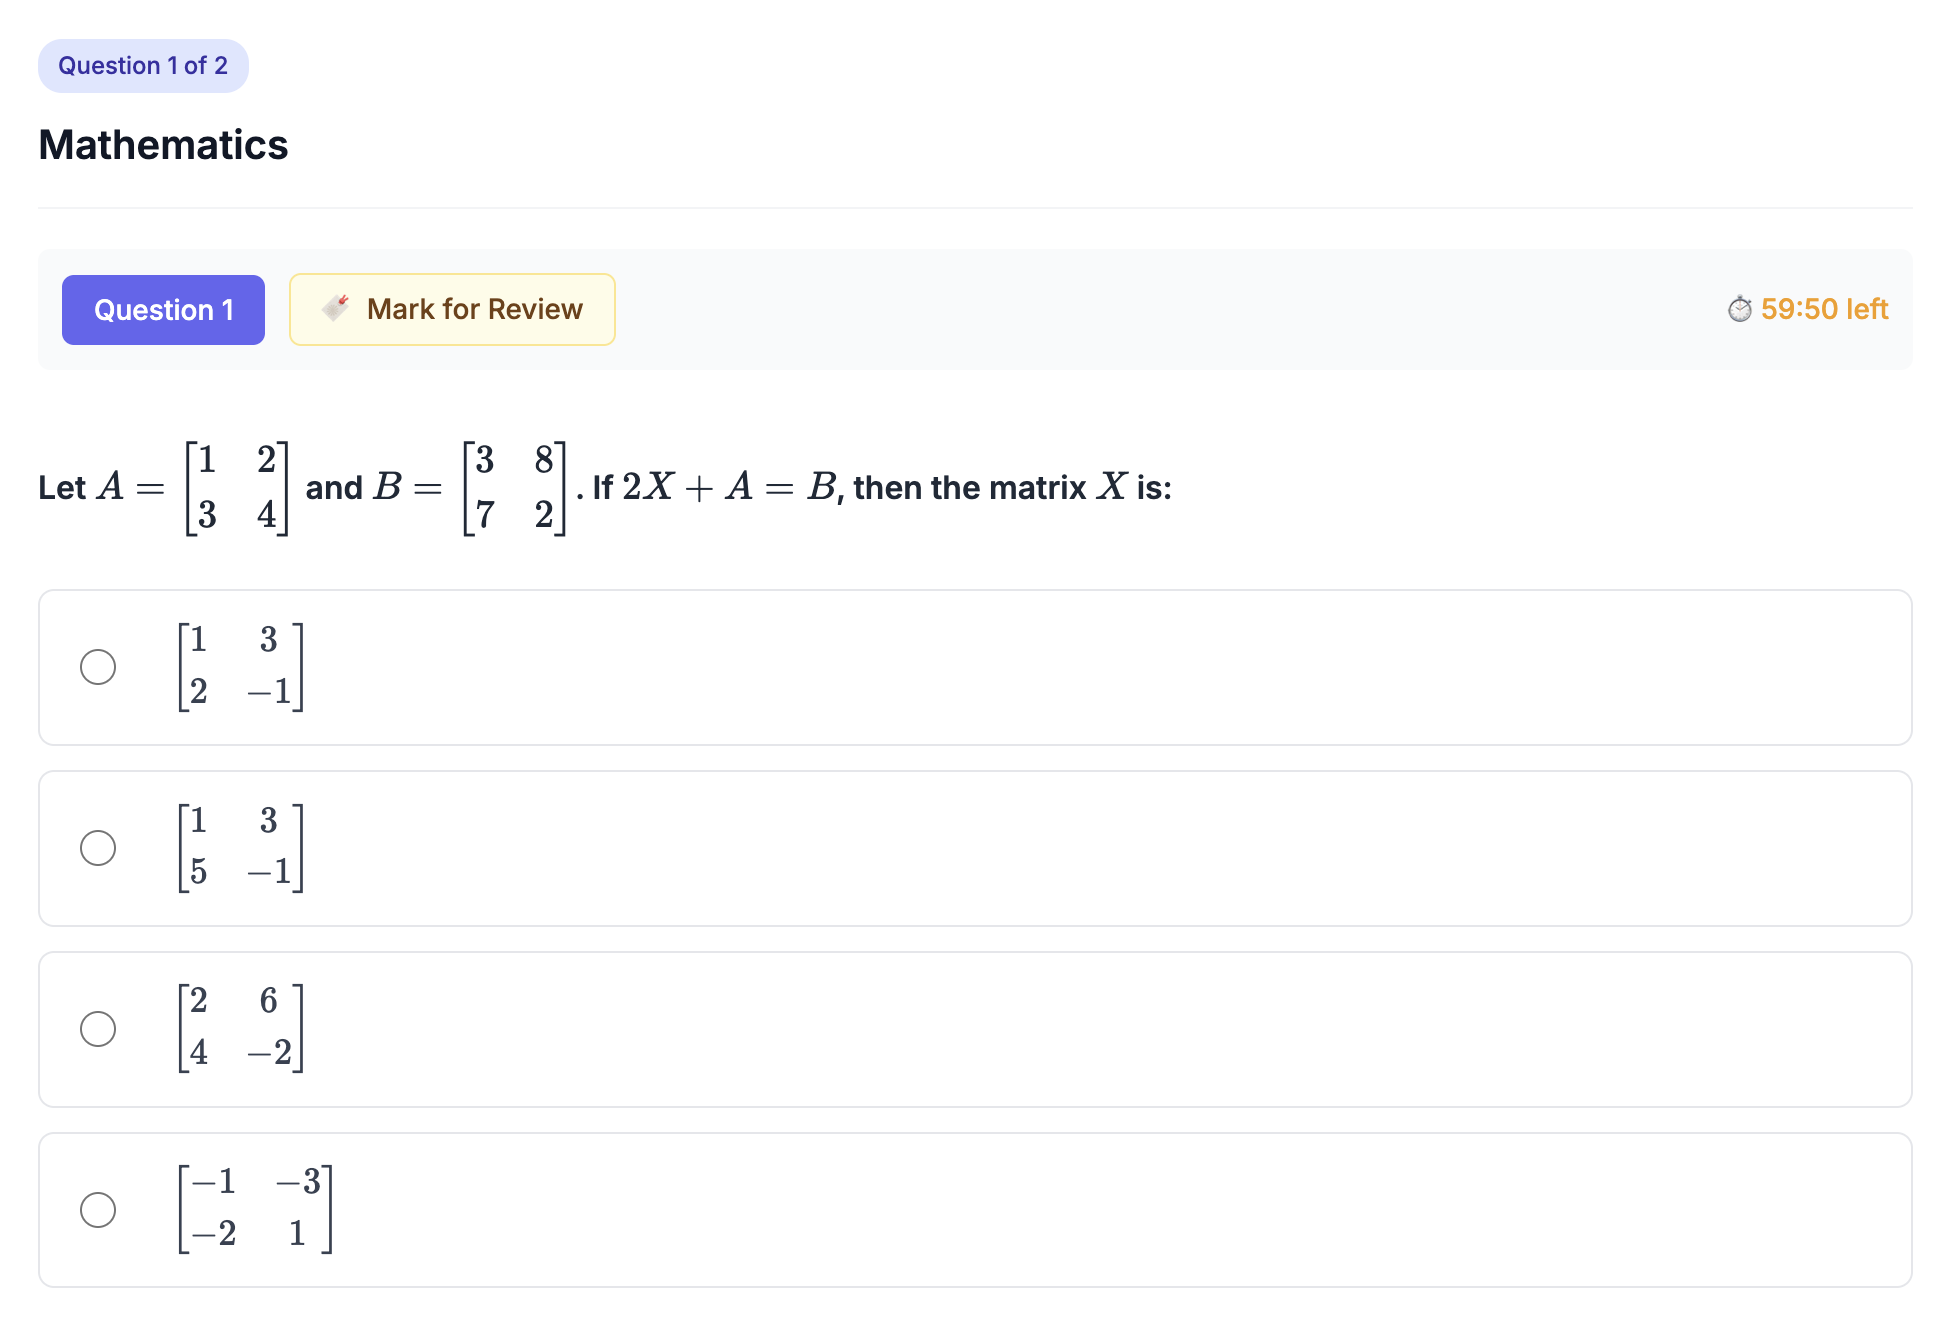Choose the third answer option card
1956x1324 pixels.
tap(974, 1029)
